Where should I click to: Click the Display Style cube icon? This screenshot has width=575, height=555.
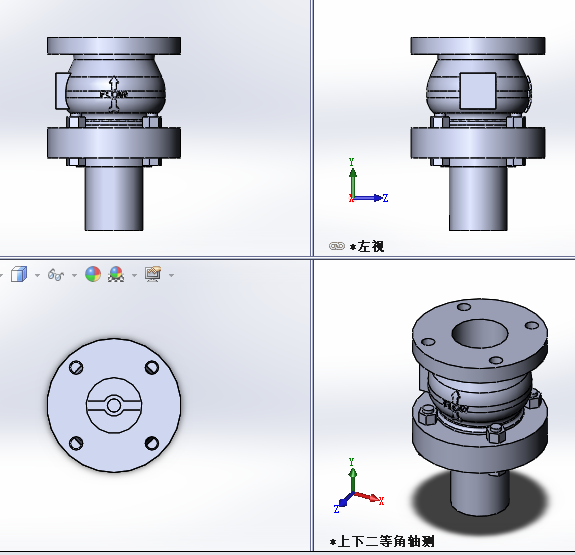(19, 274)
